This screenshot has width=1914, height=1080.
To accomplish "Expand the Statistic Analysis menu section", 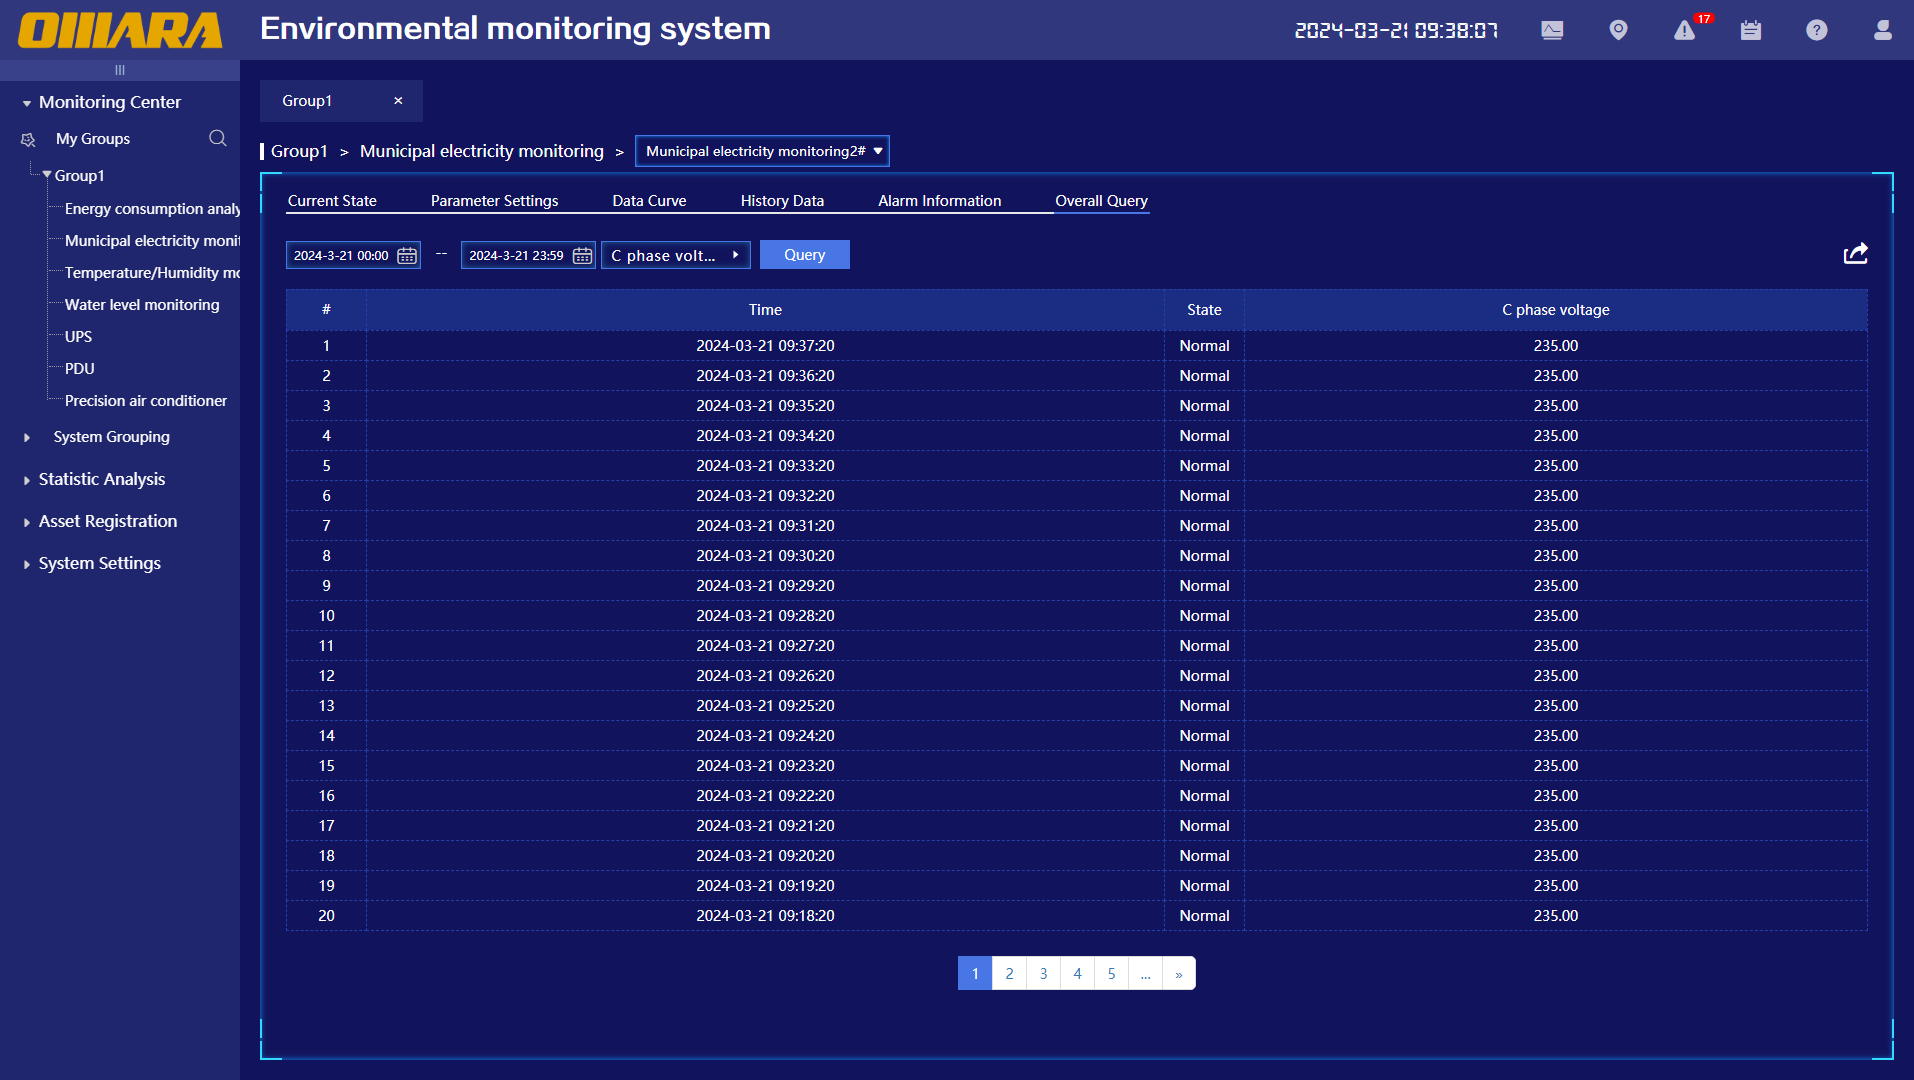I will tap(101, 479).
